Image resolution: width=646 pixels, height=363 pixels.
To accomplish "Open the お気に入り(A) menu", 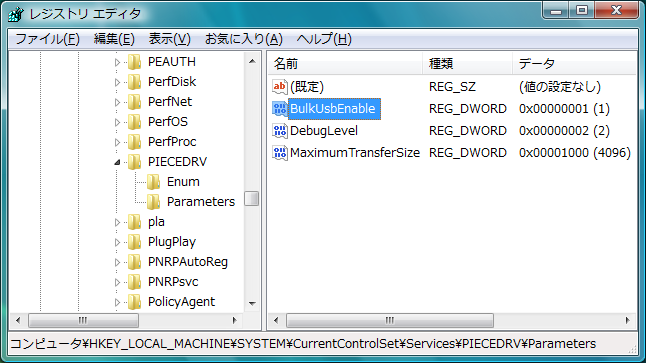I will point(244,39).
